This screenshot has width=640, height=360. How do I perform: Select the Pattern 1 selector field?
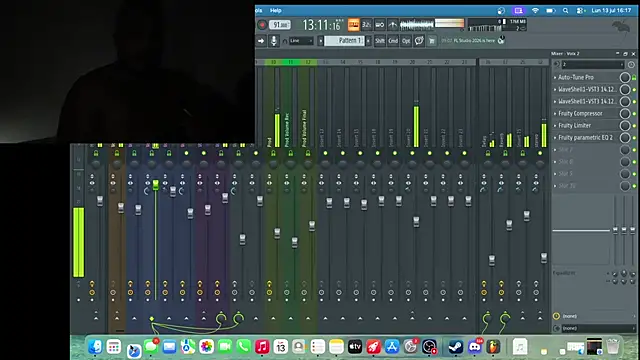tap(344, 40)
